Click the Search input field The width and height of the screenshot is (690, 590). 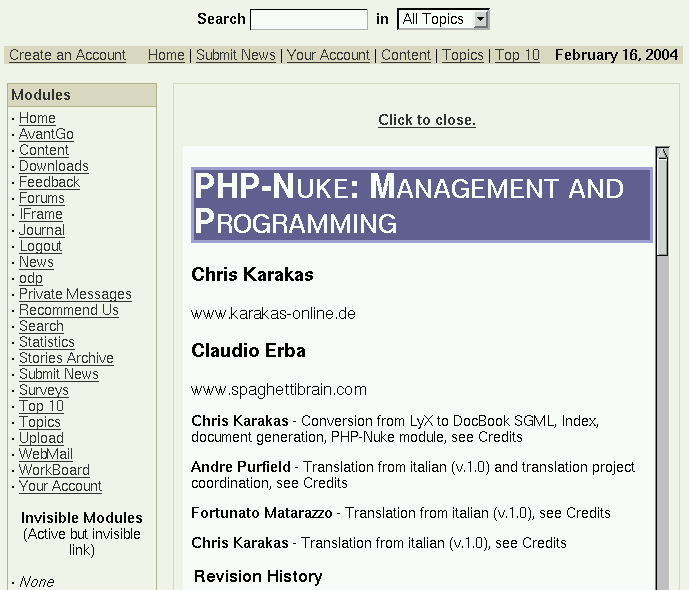(x=309, y=19)
